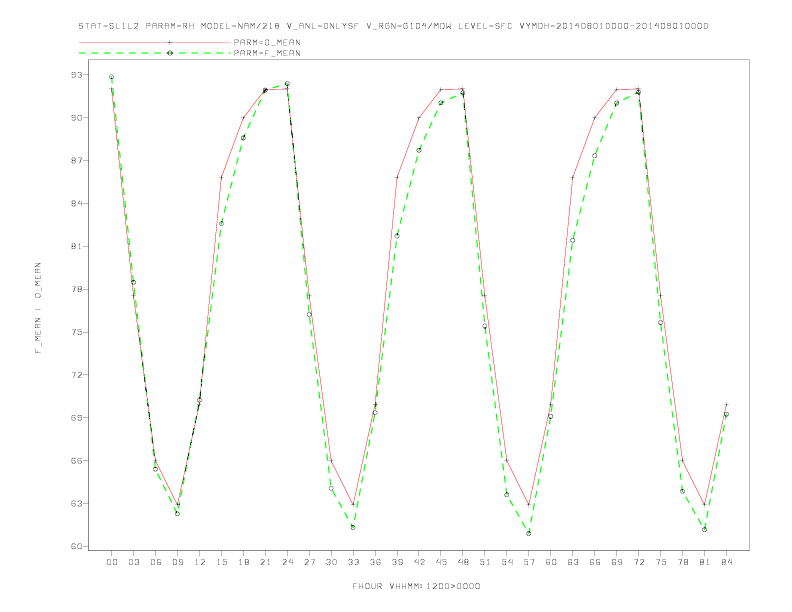Click the x-axis forecast hour label 12
Screen dimensions: 792x612
[x=200, y=562]
